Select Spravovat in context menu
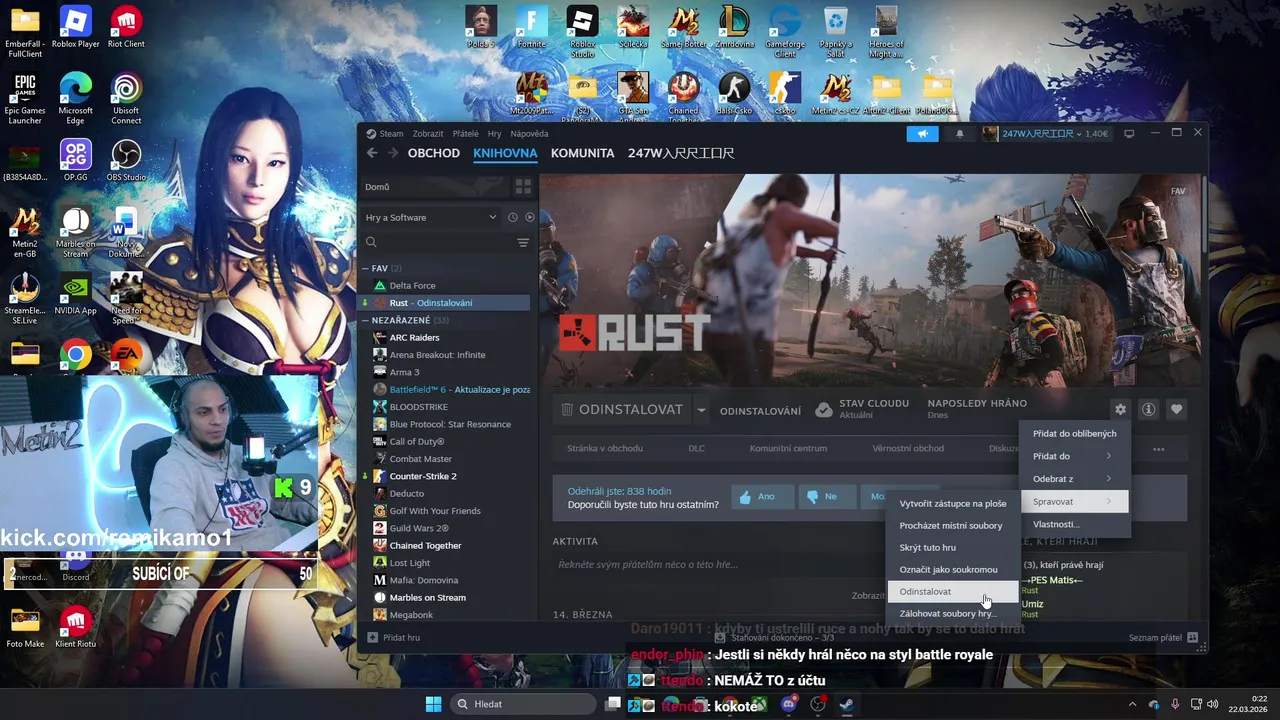The height and width of the screenshot is (720, 1280). tap(1074, 502)
